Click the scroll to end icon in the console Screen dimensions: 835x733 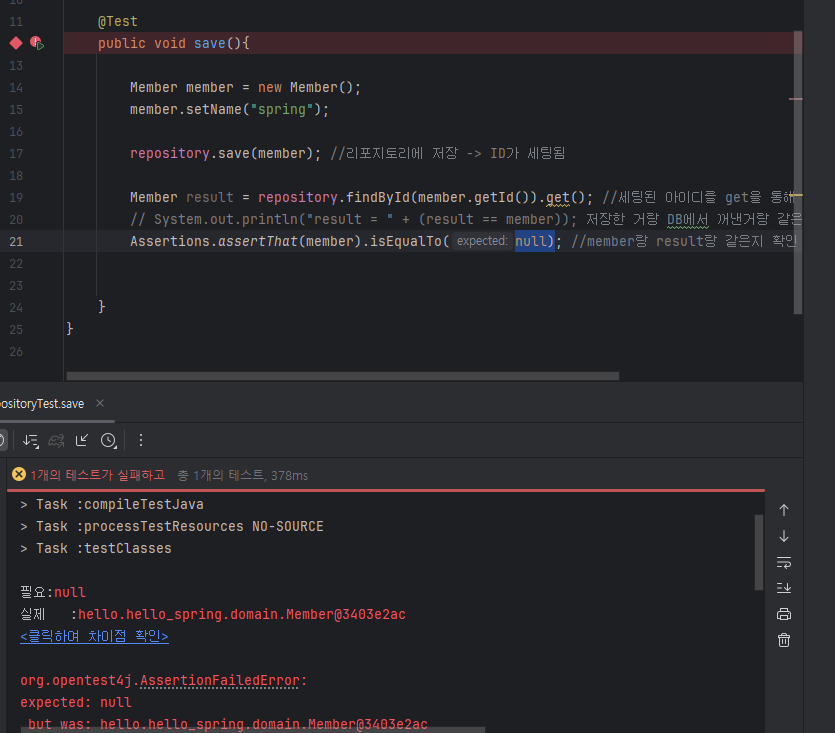pos(784,588)
